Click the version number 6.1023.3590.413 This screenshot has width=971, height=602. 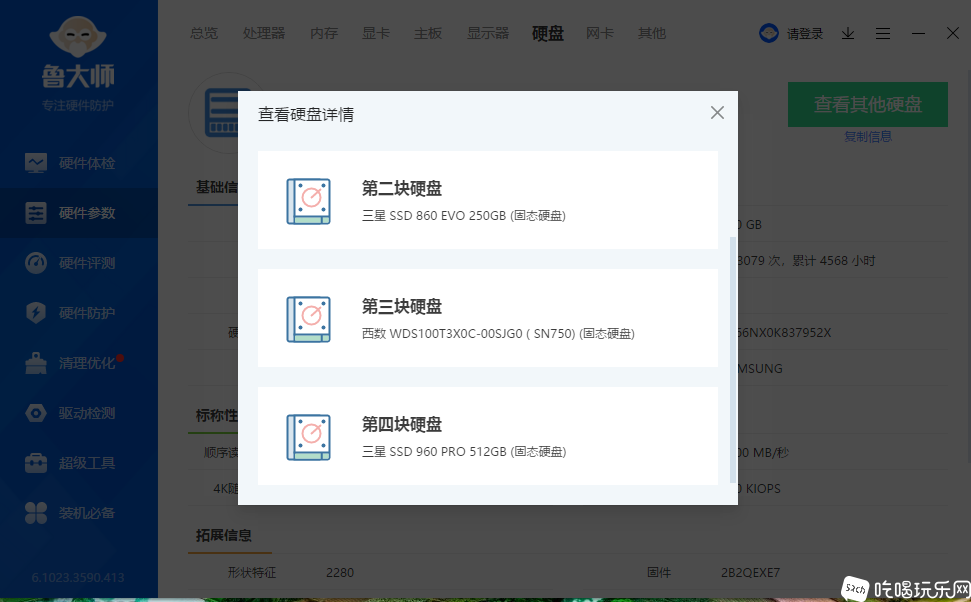[x=78, y=578]
